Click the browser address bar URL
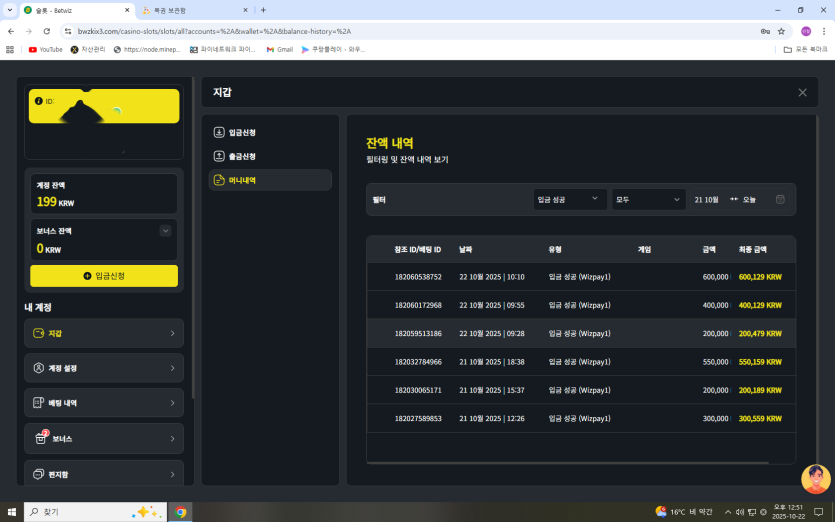This screenshot has height=522, width=835. coord(400,31)
